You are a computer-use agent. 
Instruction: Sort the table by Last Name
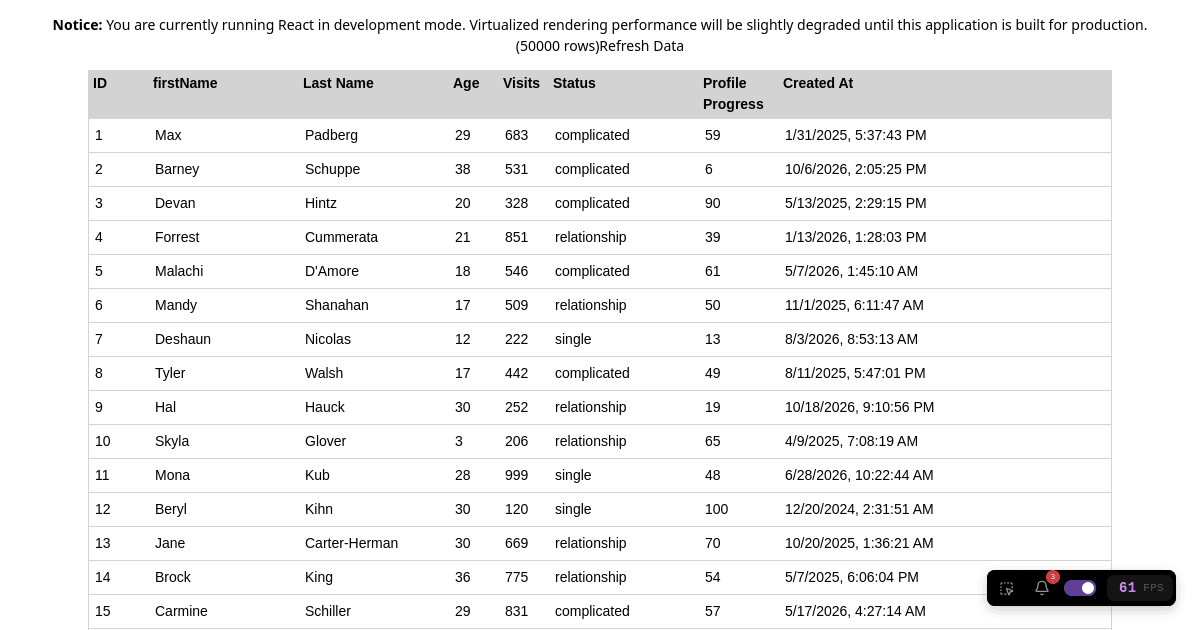tap(338, 83)
